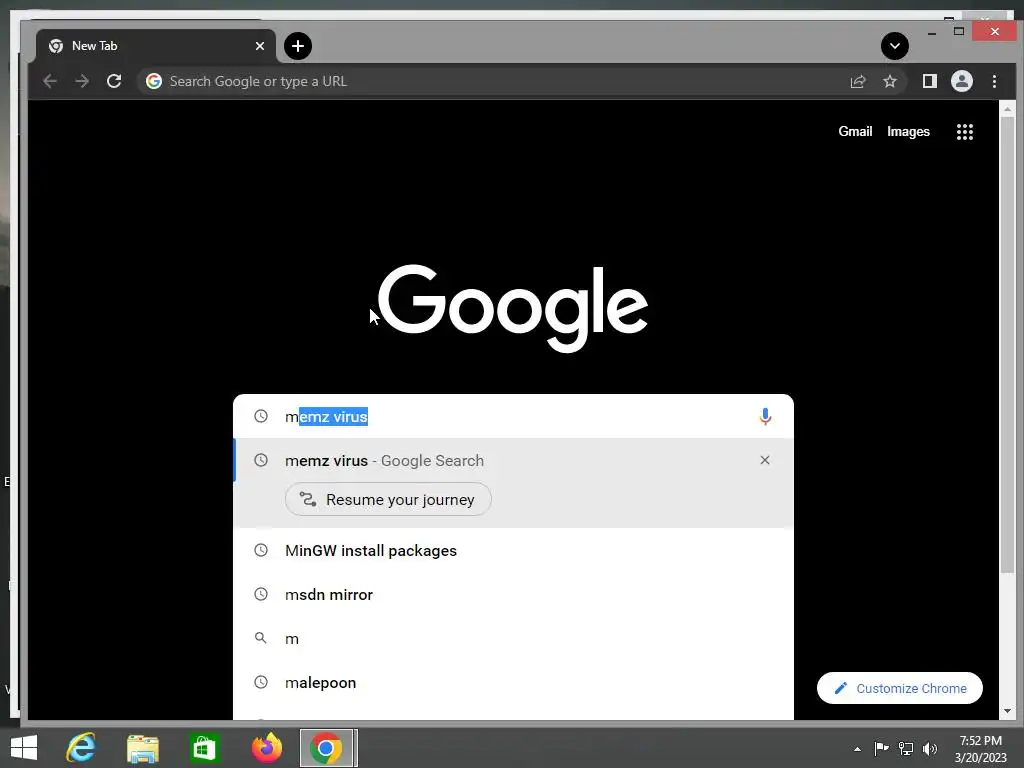Launch Internet Explorer from taskbar
This screenshot has height=768, width=1024.
[81, 748]
